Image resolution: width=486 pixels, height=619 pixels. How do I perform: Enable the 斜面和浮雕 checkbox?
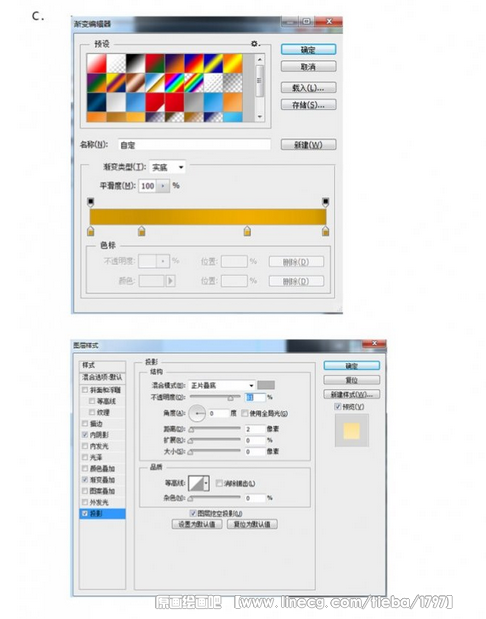point(85,390)
